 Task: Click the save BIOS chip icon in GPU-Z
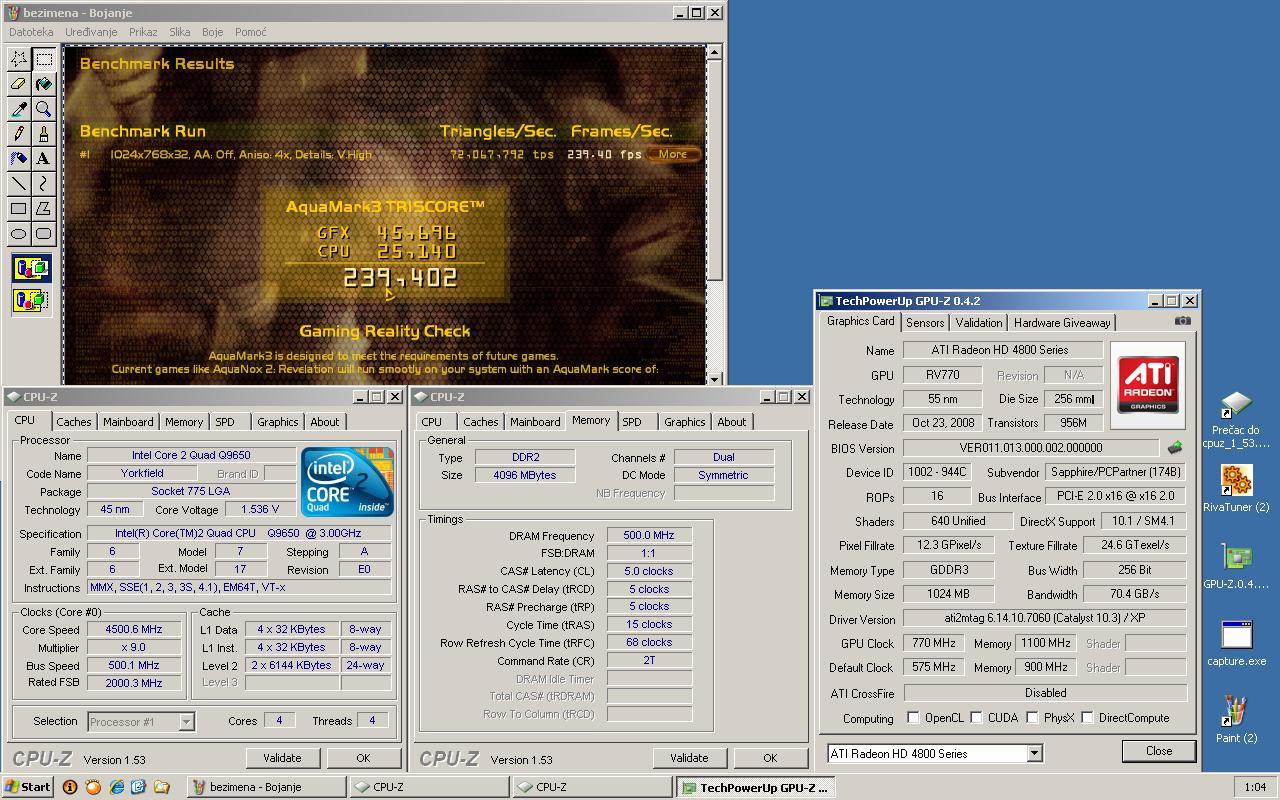[x=1175, y=448]
